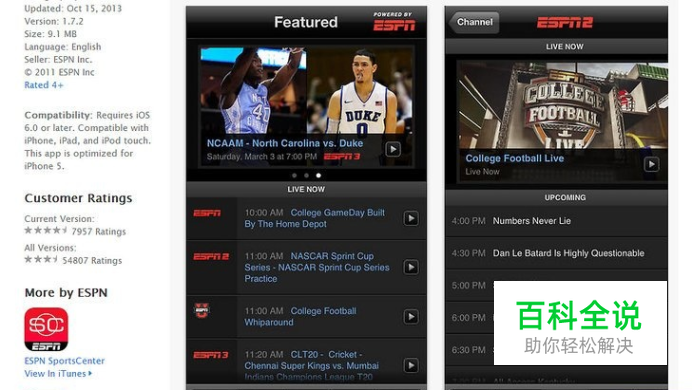Click View In iTunes link
692x390 pixels.
pos(55,374)
